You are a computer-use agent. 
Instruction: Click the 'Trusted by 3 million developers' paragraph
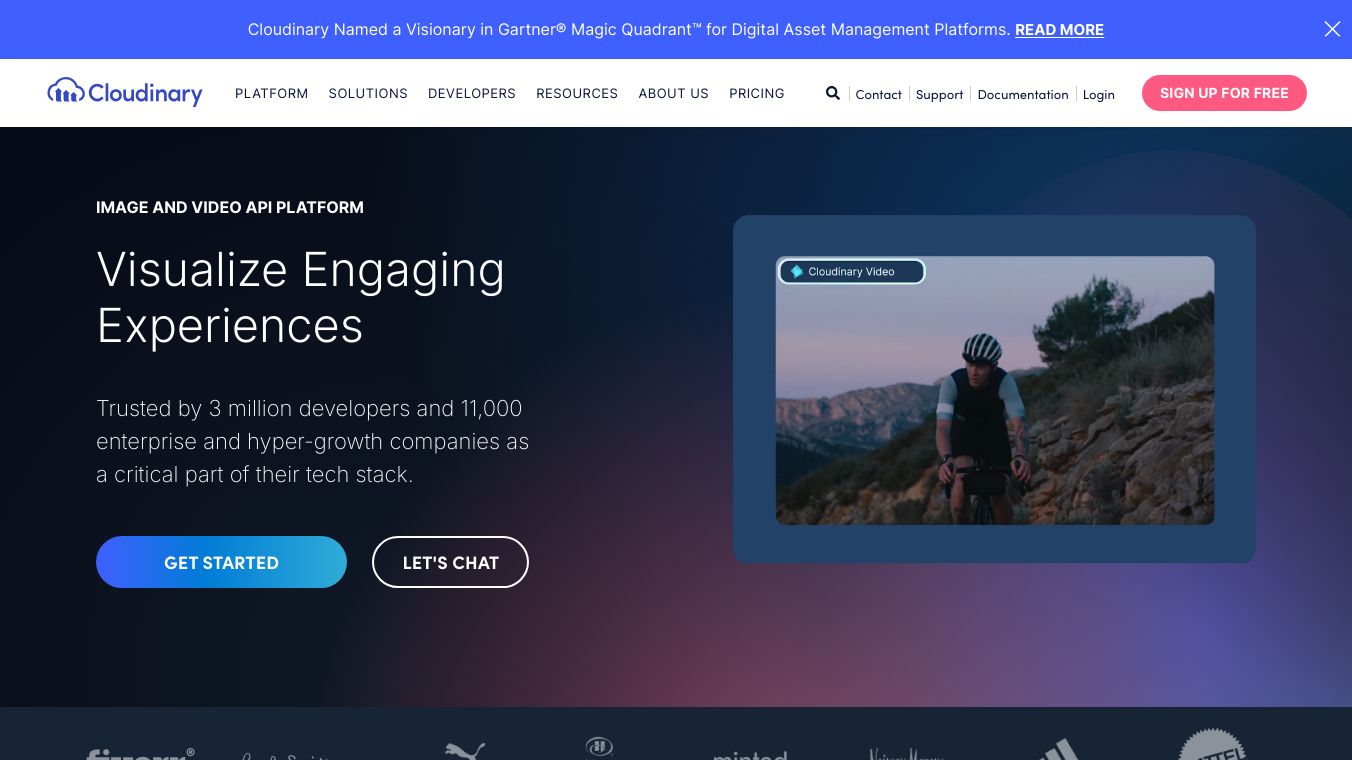click(x=312, y=441)
